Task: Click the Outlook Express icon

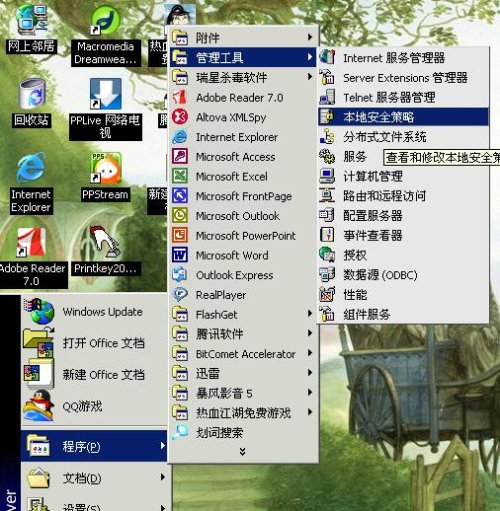Action: pos(180,275)
